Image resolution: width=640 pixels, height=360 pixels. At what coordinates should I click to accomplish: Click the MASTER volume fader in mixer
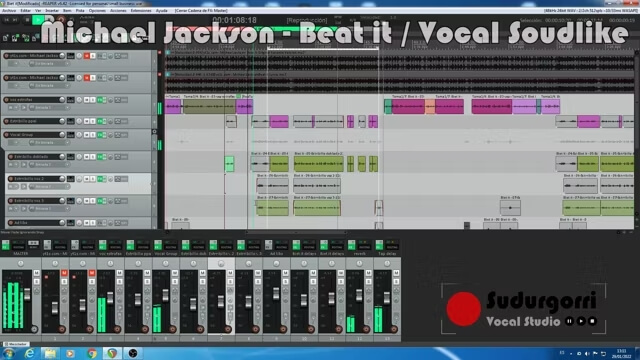[x=27, y=294]
